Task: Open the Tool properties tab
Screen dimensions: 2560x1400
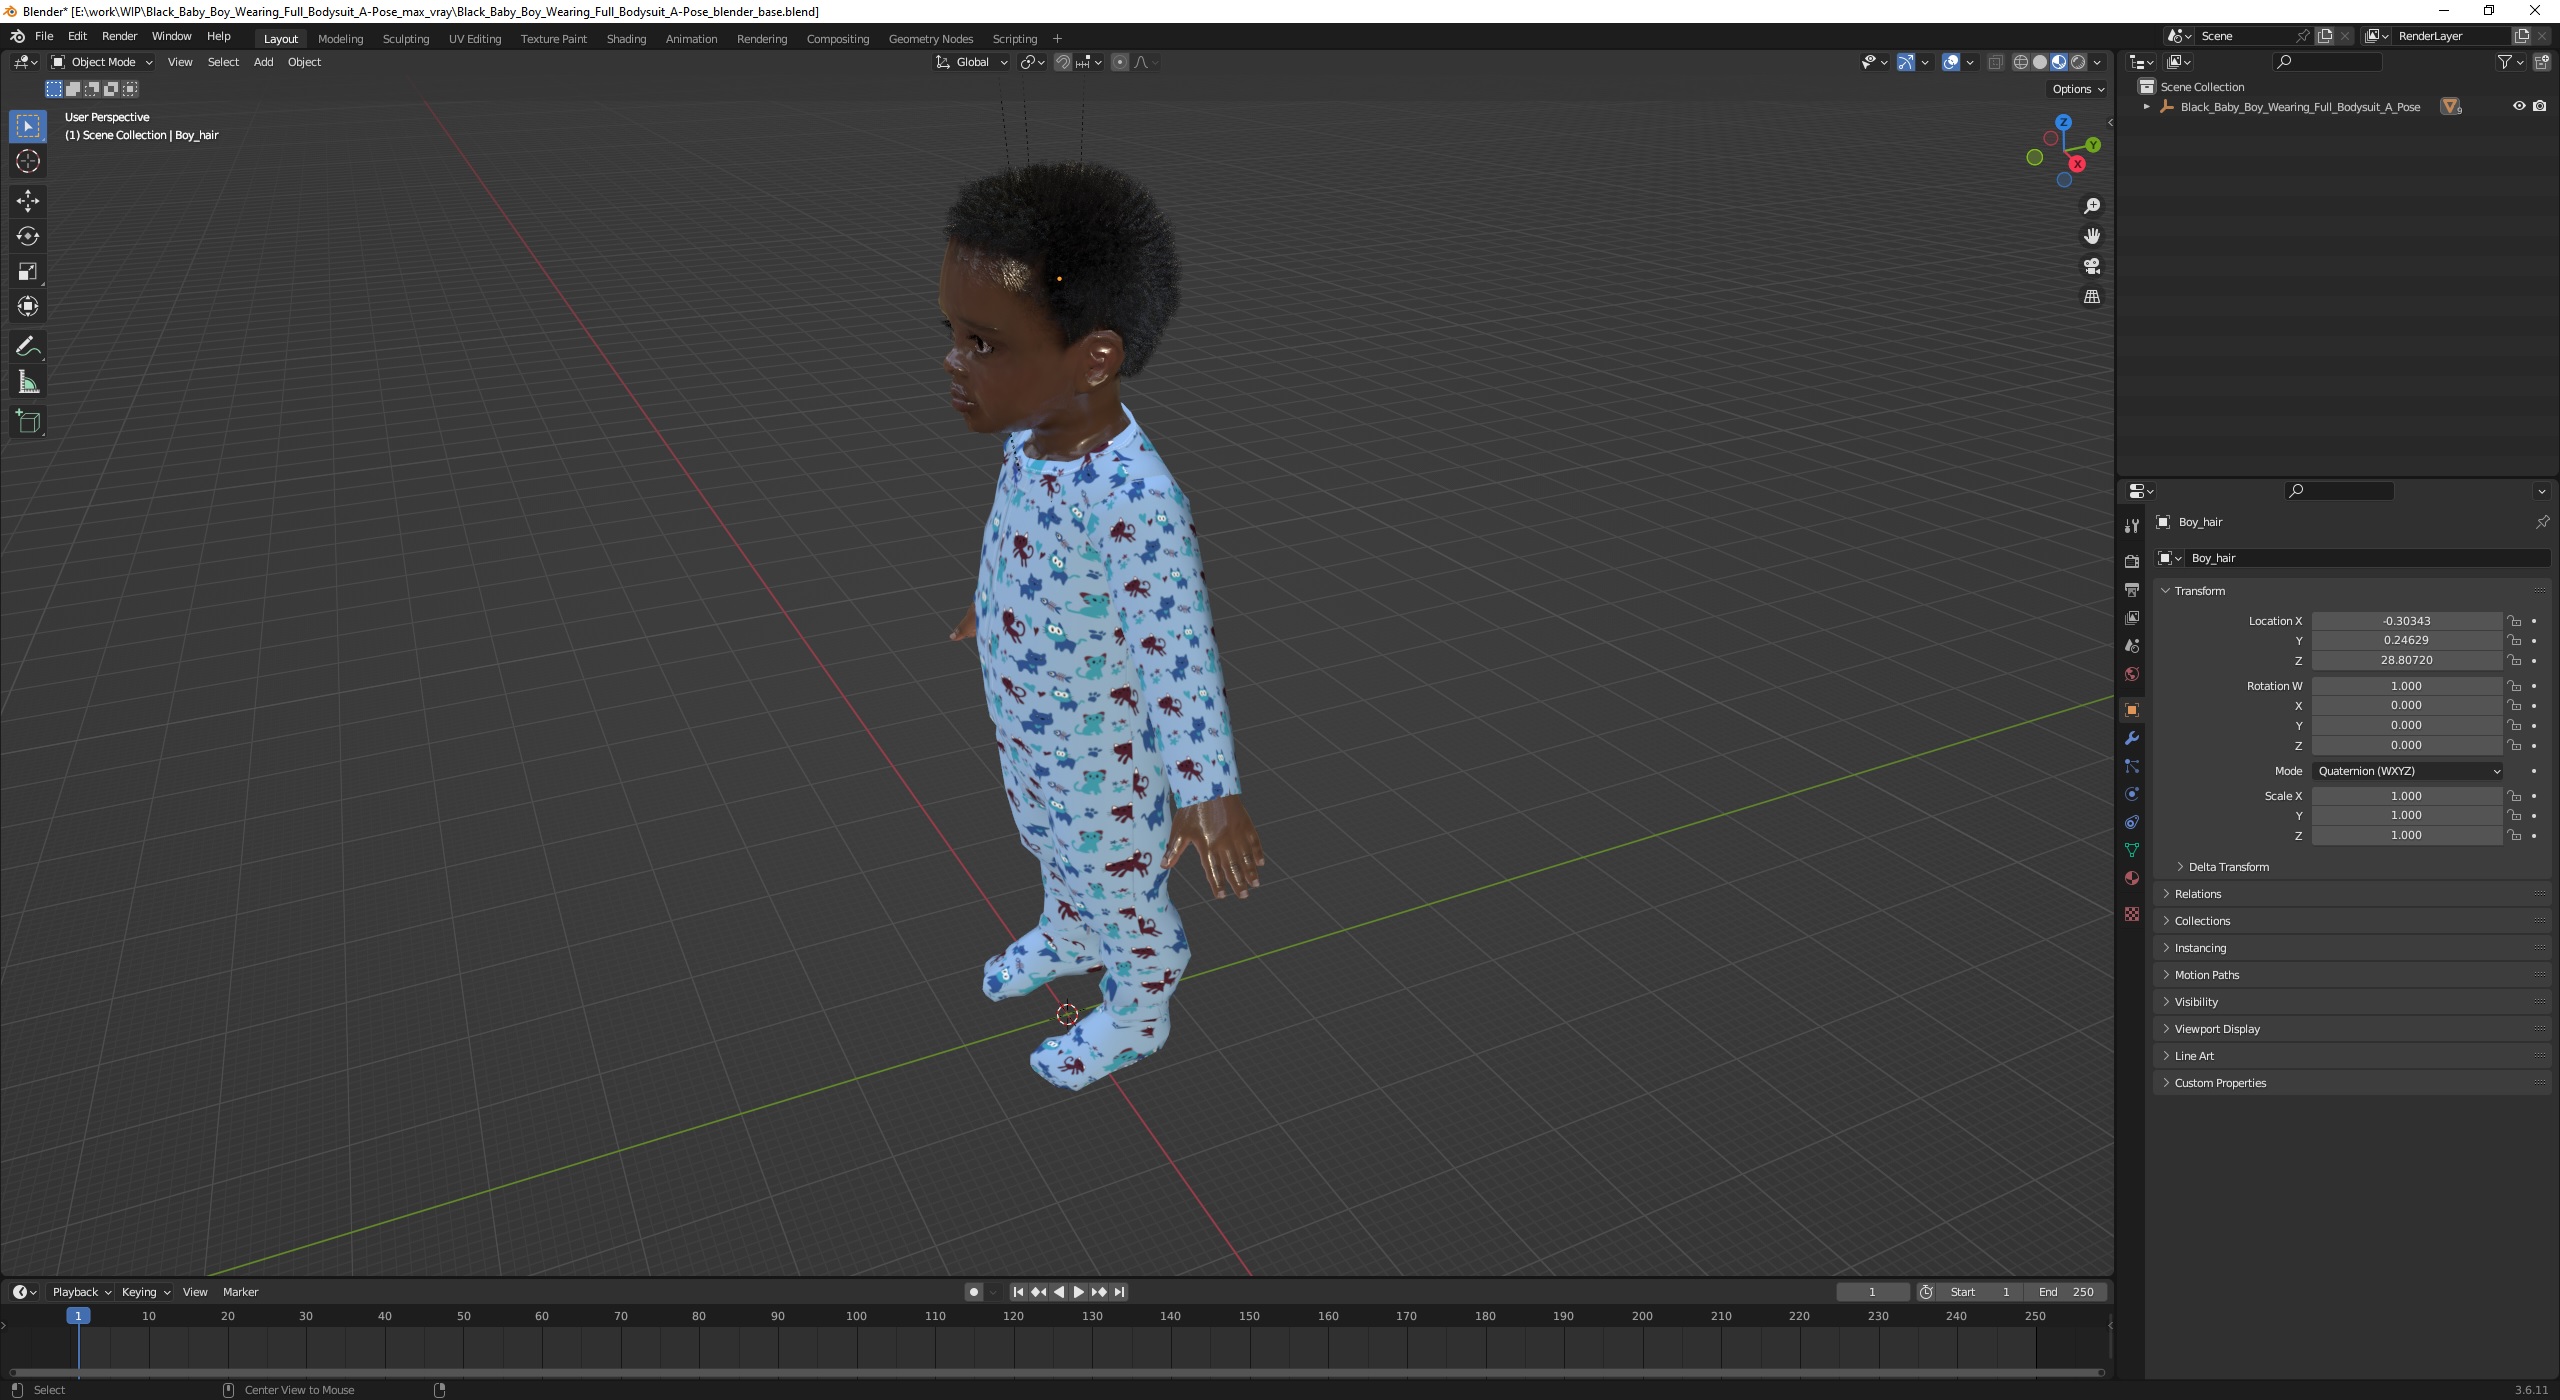Action: (x=2131, y=526)
